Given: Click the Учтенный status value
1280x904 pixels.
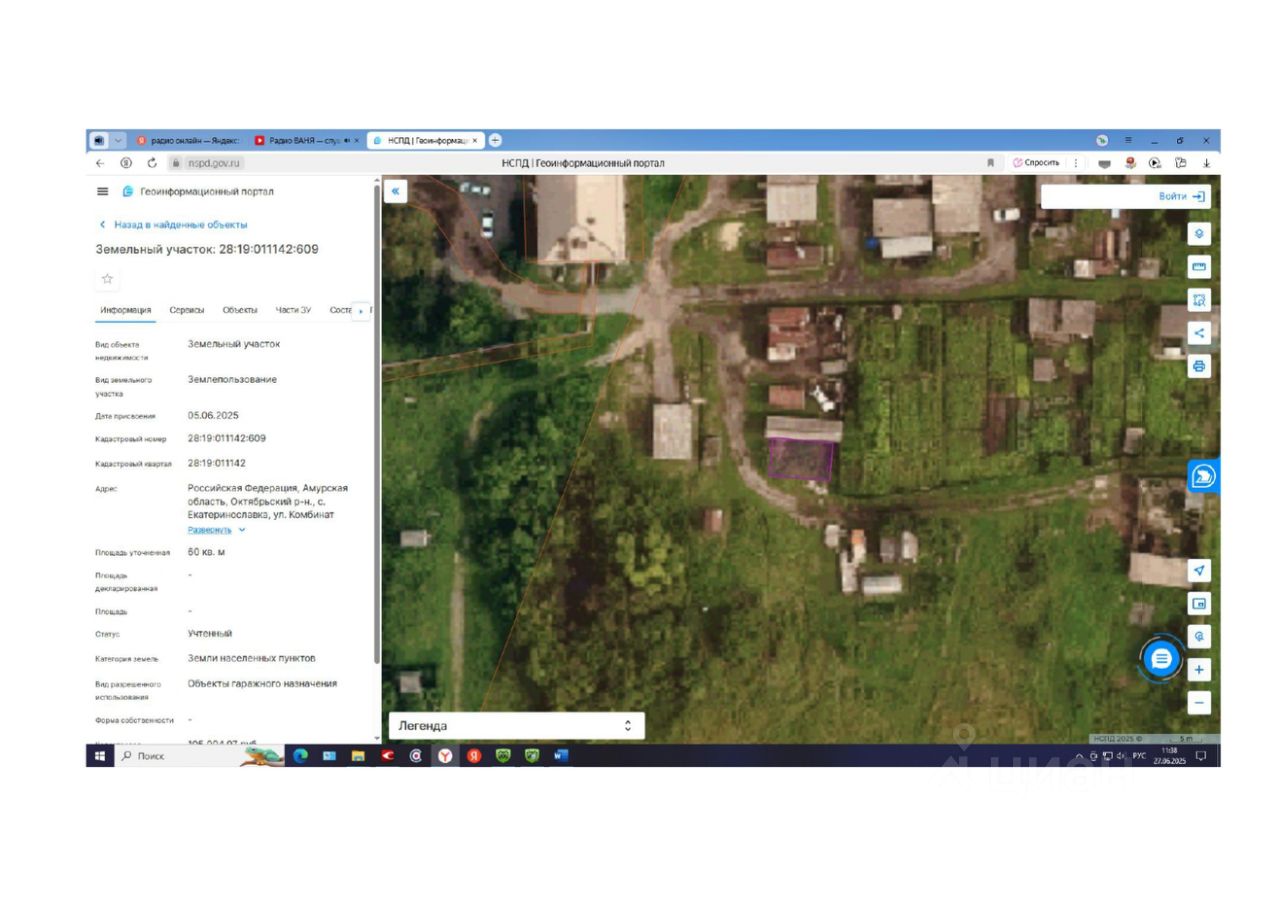Looking at the screenshot, I should 210,633.
